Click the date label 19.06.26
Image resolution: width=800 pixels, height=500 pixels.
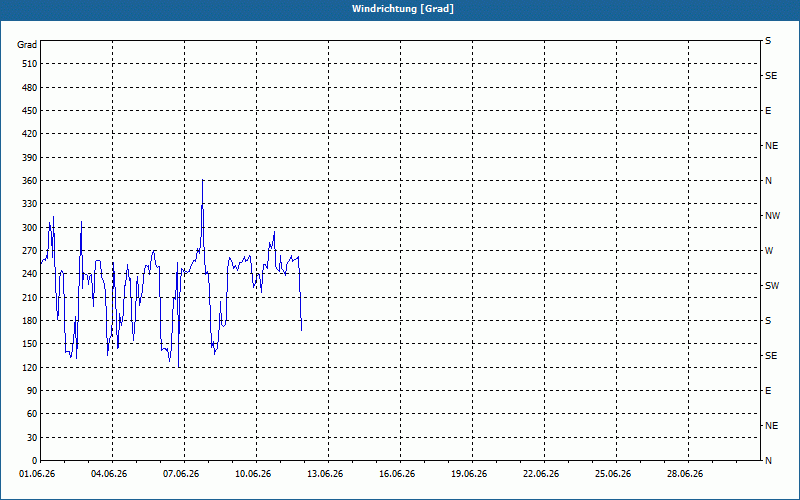pyautogui.click(x=469, y=474)
